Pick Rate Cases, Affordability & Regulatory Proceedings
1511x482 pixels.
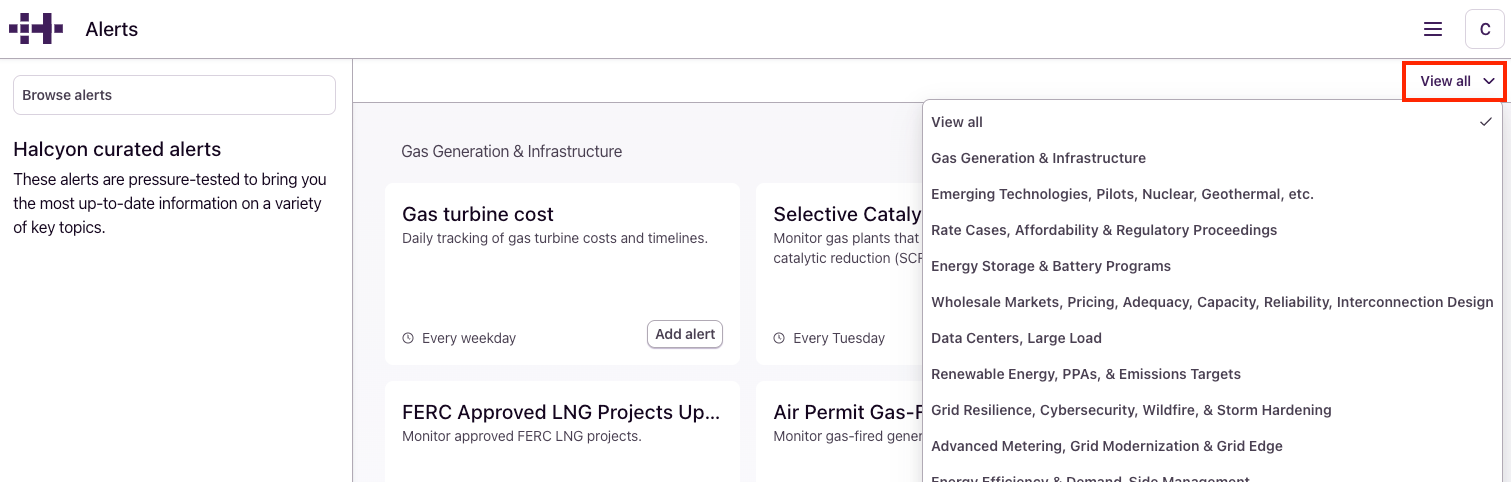tap(1212, 230)
